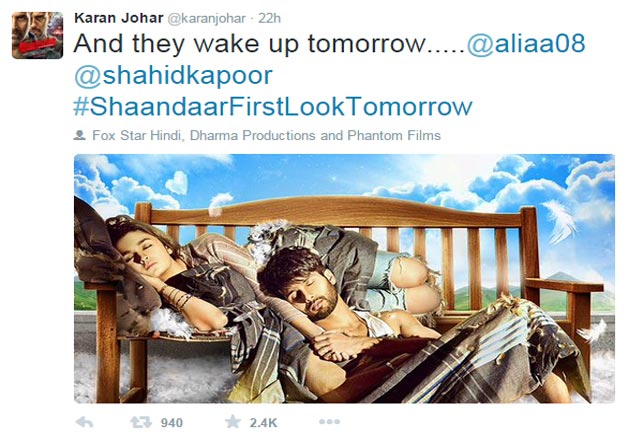Open the more options ellipsis menu
This screenshot has width=628, height=440.
pos(330,422)
